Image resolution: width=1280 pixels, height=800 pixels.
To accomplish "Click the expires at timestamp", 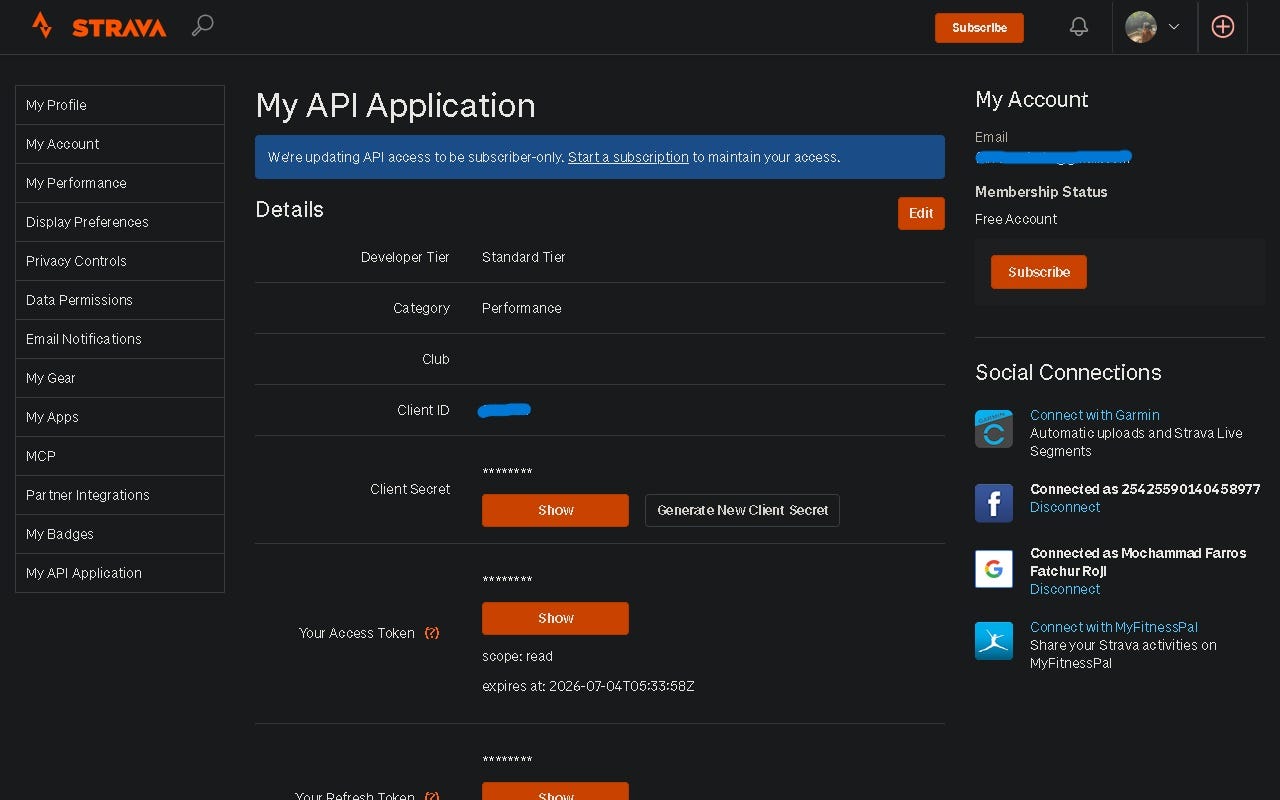I will click(x=588, y=686).
